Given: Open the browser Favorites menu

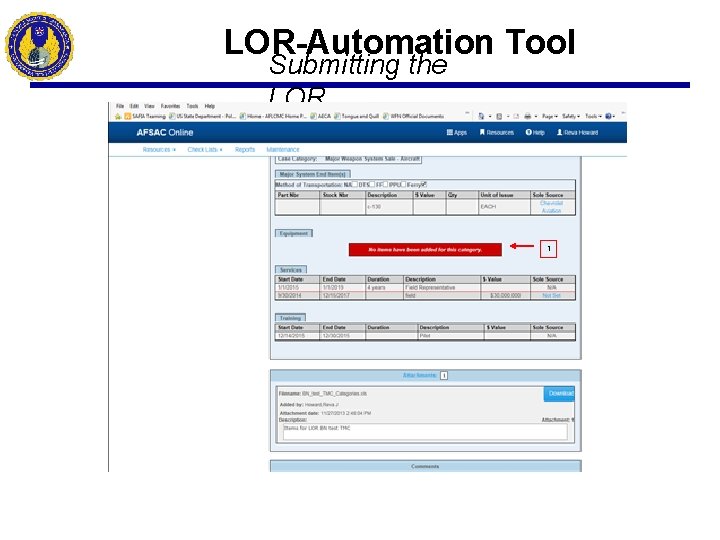Looking at the screenshot, I should pos(170,106).
